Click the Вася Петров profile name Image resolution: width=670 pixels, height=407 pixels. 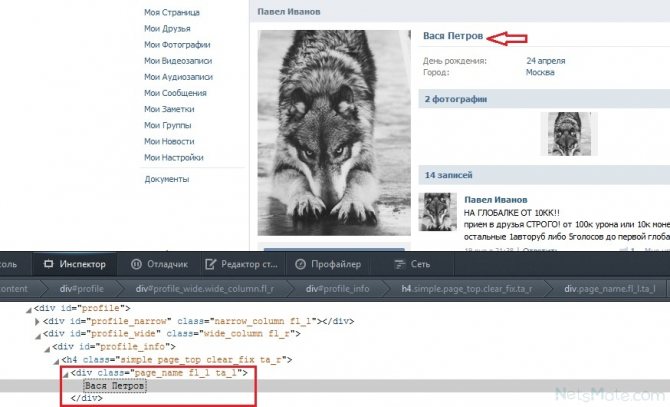coord(453,36)
